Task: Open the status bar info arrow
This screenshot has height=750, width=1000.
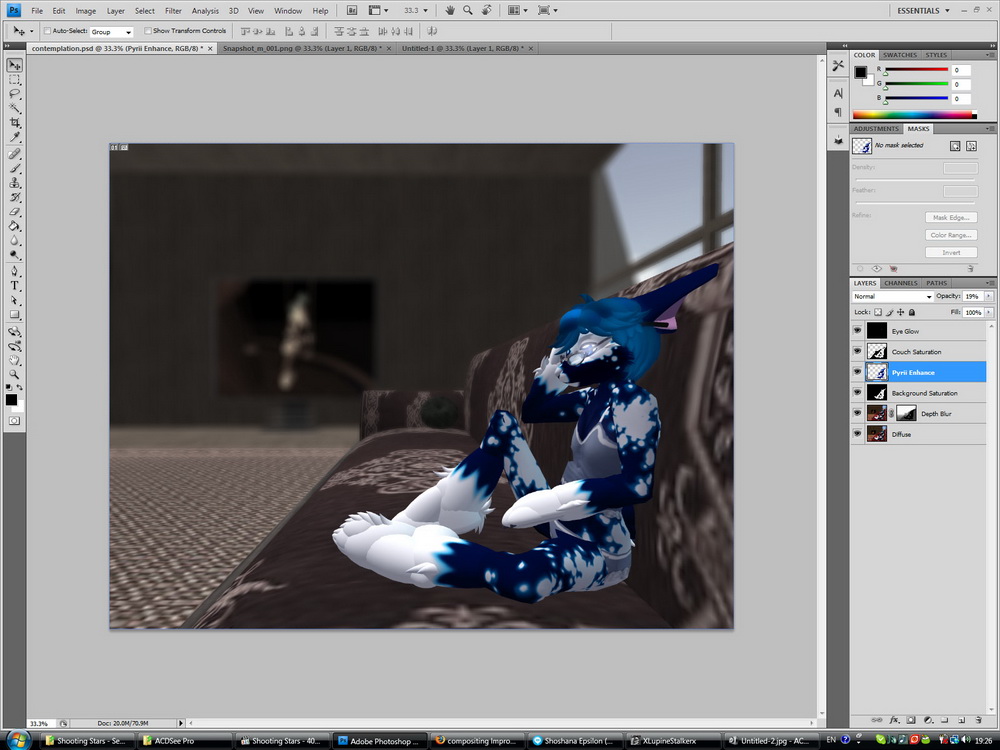Action: 180,723
